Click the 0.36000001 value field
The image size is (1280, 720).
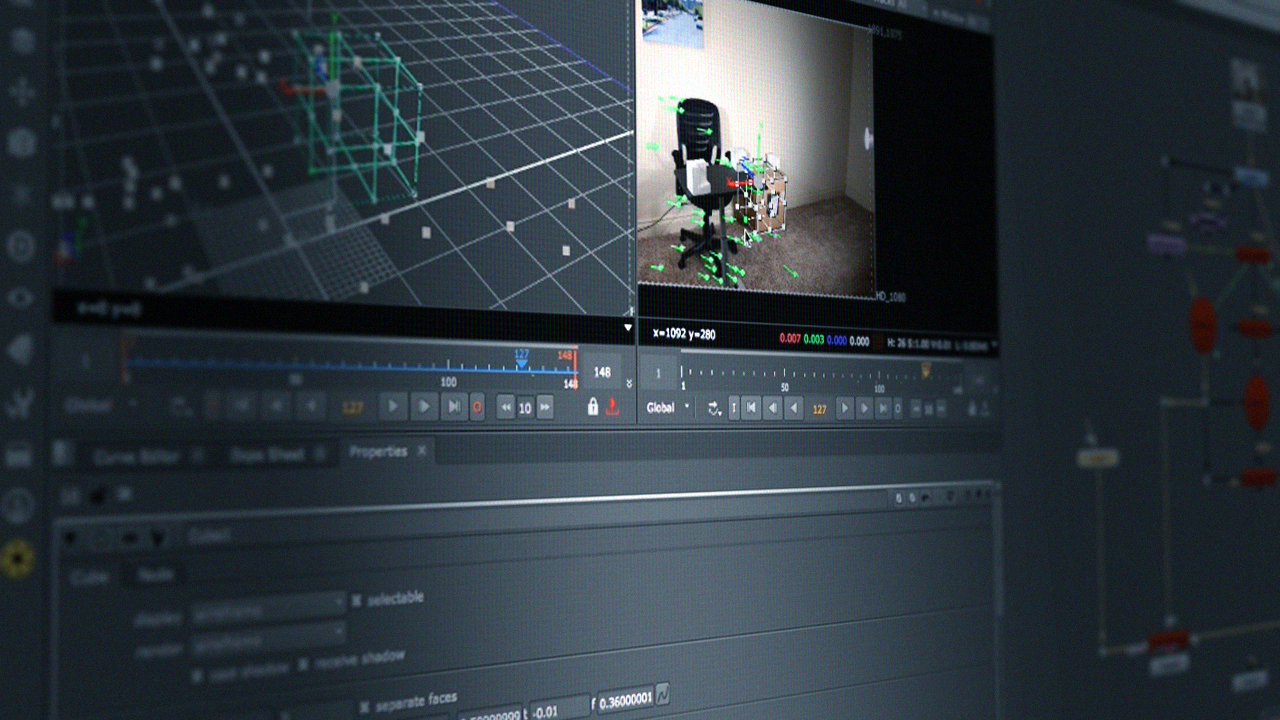(625, 698)
